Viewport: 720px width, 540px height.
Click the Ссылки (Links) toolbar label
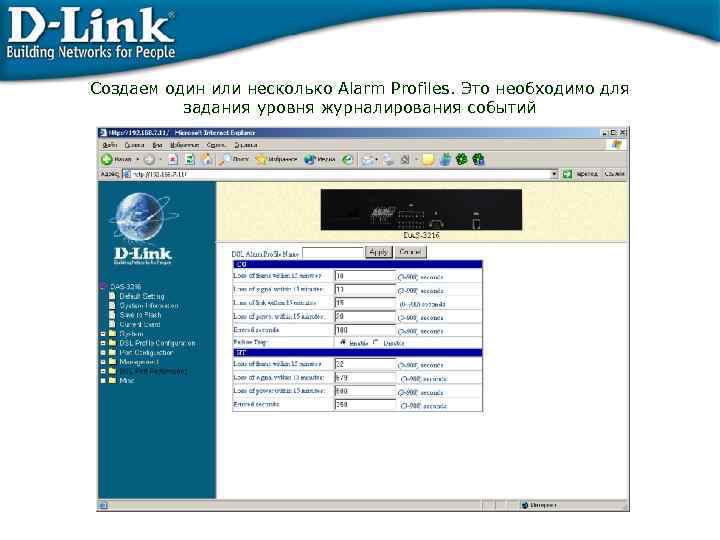[614, 174]
